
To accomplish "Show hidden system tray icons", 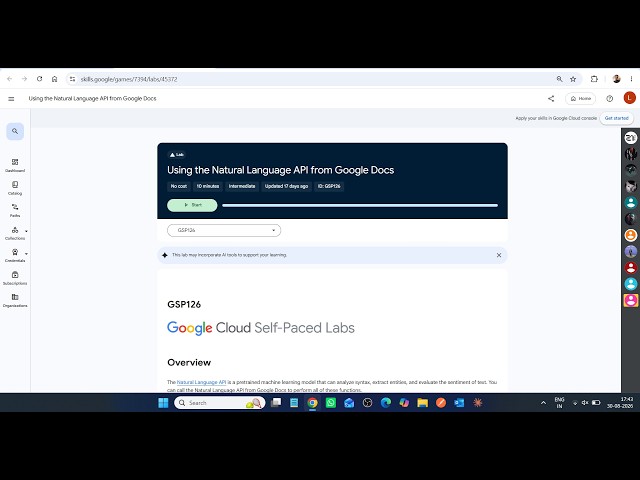I will point(543,403).
